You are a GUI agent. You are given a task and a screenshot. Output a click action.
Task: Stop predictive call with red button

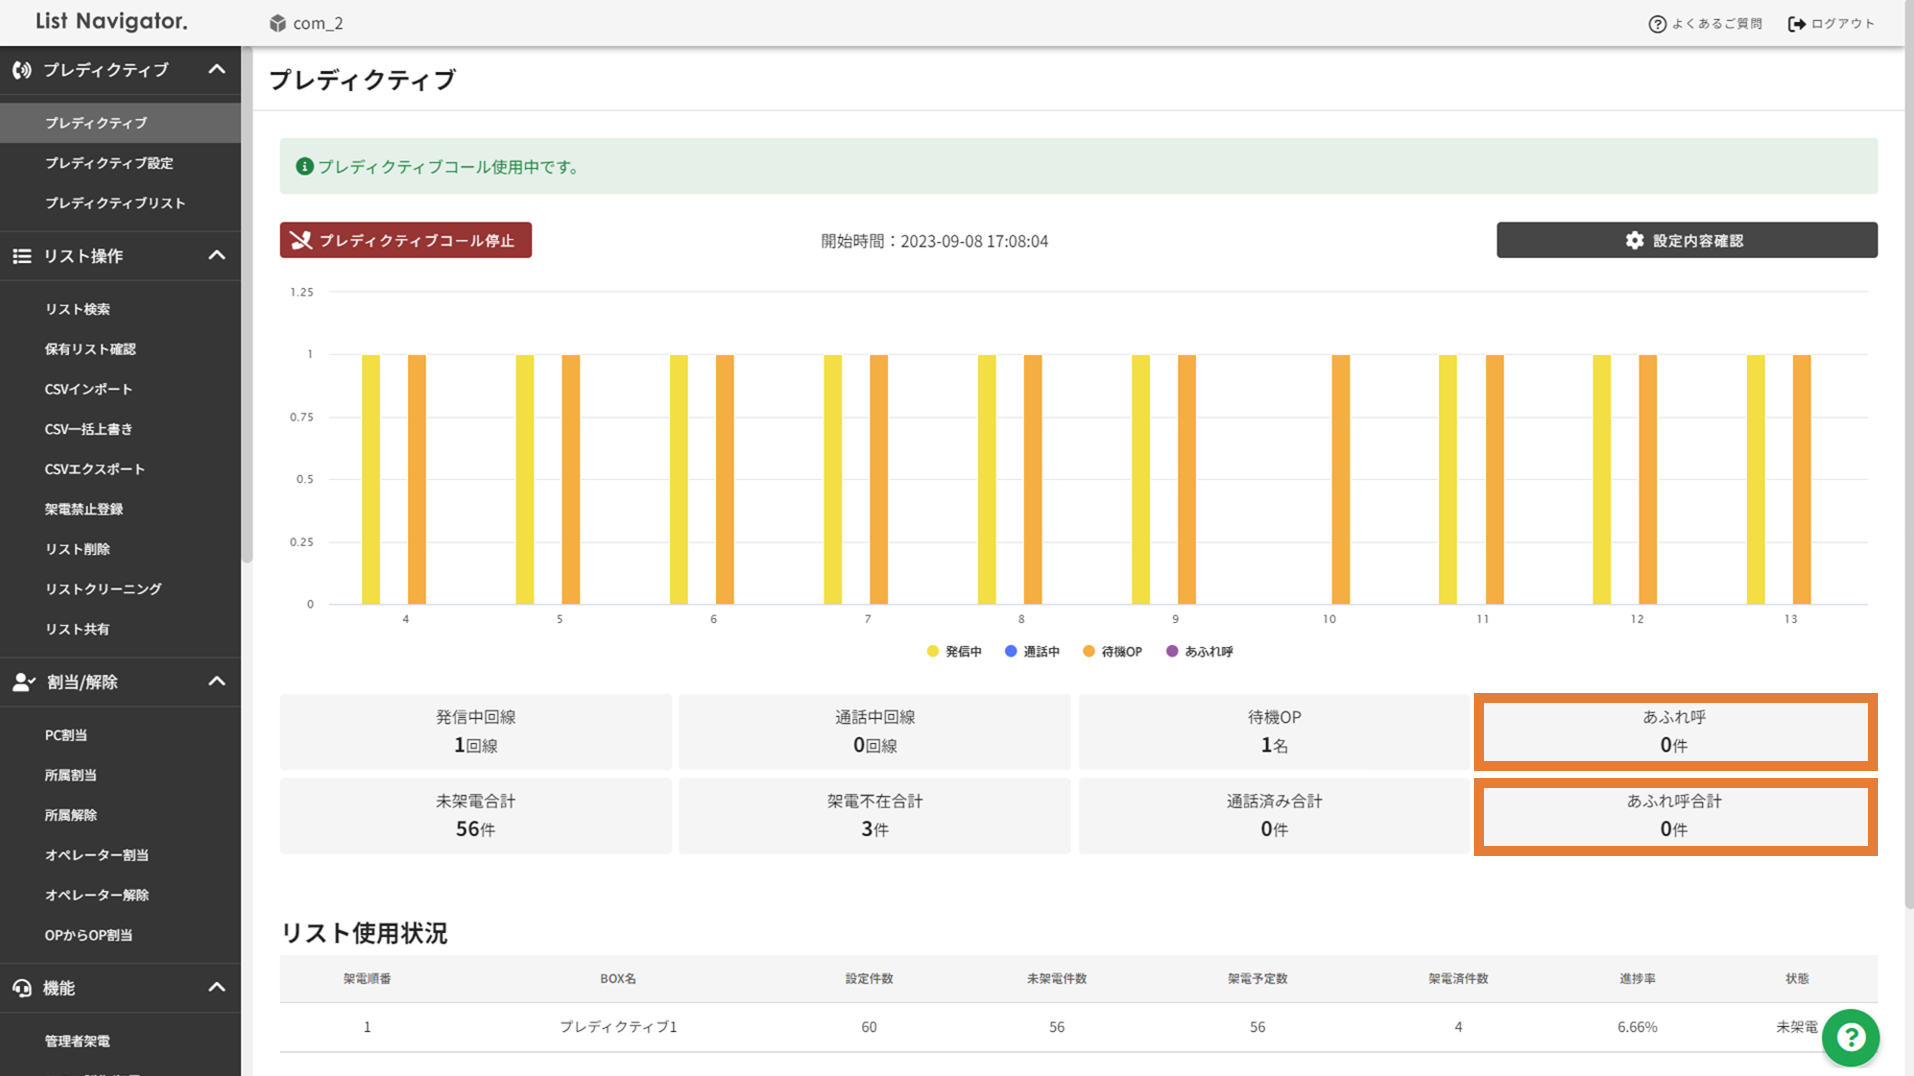[405, 241]
